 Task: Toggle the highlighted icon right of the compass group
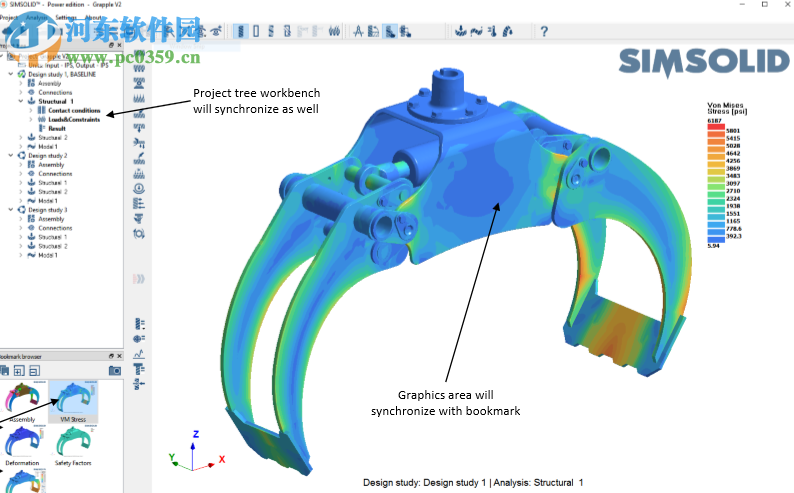tap(390, 31)
